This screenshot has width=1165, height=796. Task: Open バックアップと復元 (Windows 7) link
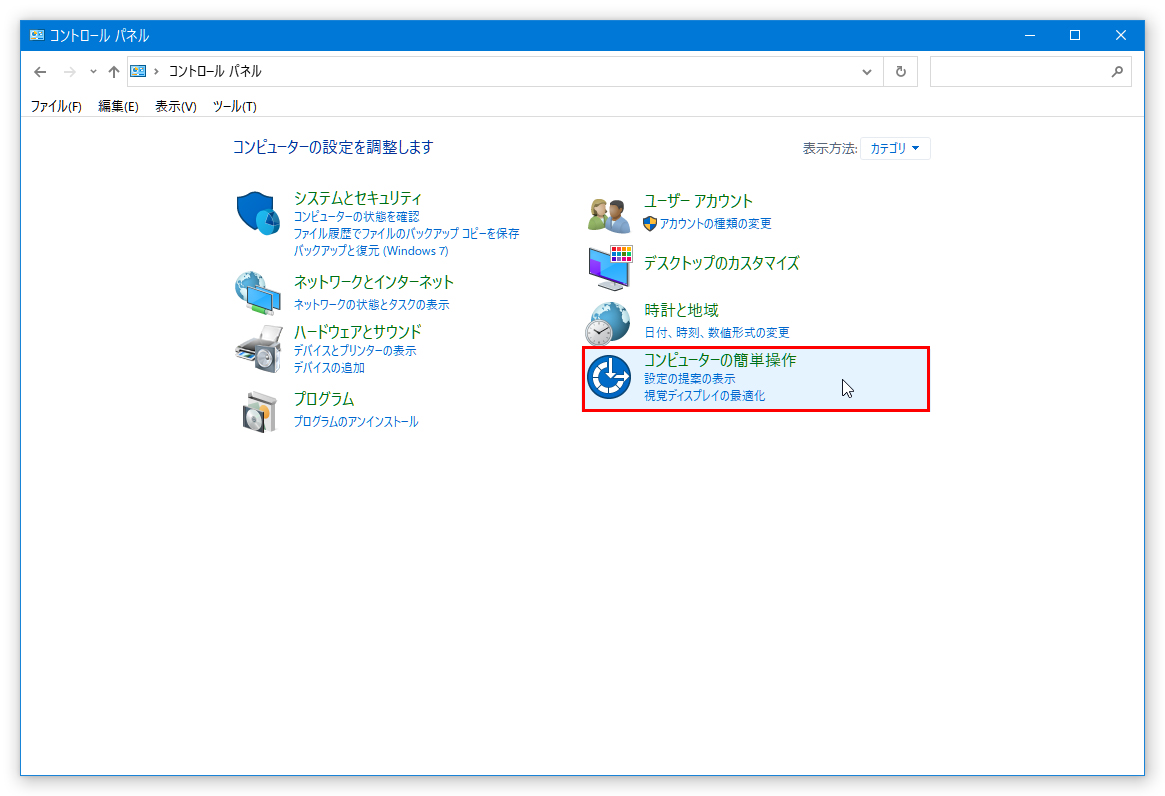tap(371, 251)
